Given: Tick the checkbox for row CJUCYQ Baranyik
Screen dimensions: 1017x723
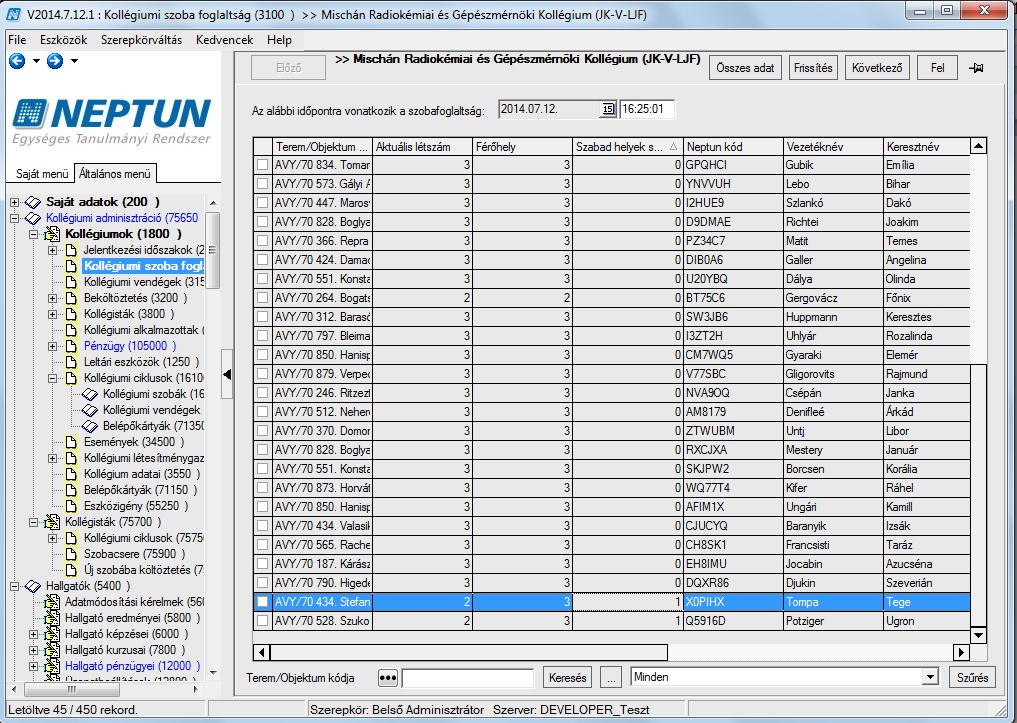Looking at the screenshot, I should pyautogui.click(x=262, y=526).
